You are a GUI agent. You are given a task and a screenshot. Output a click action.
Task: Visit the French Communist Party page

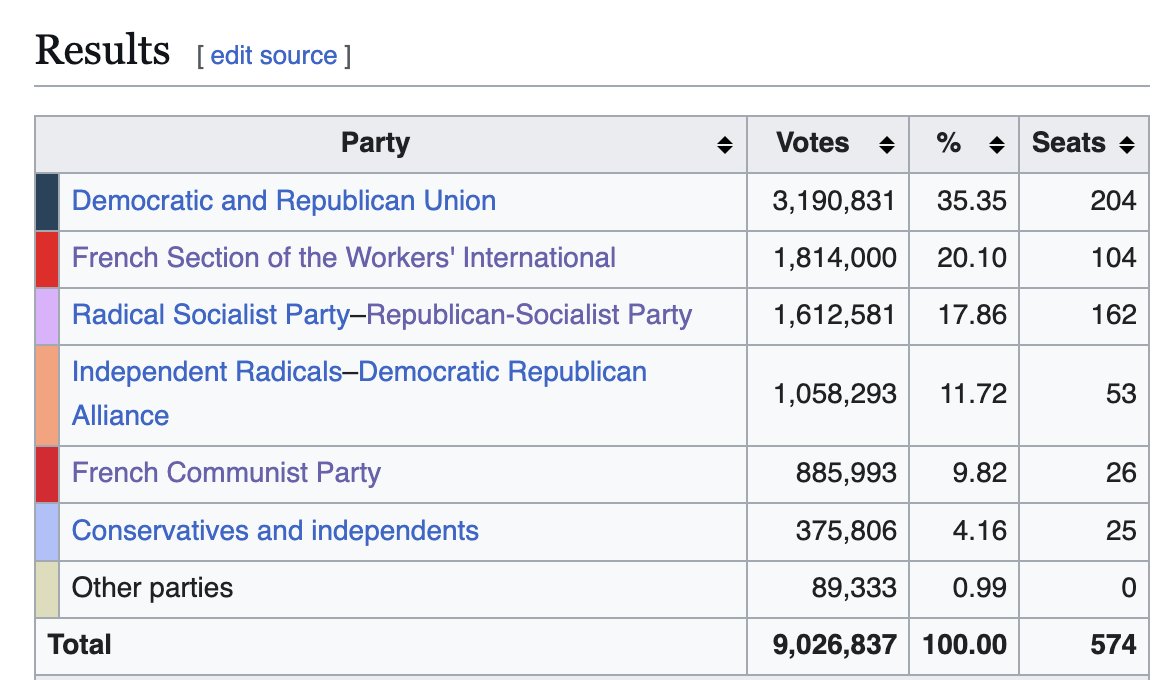[x=226, y=473]
